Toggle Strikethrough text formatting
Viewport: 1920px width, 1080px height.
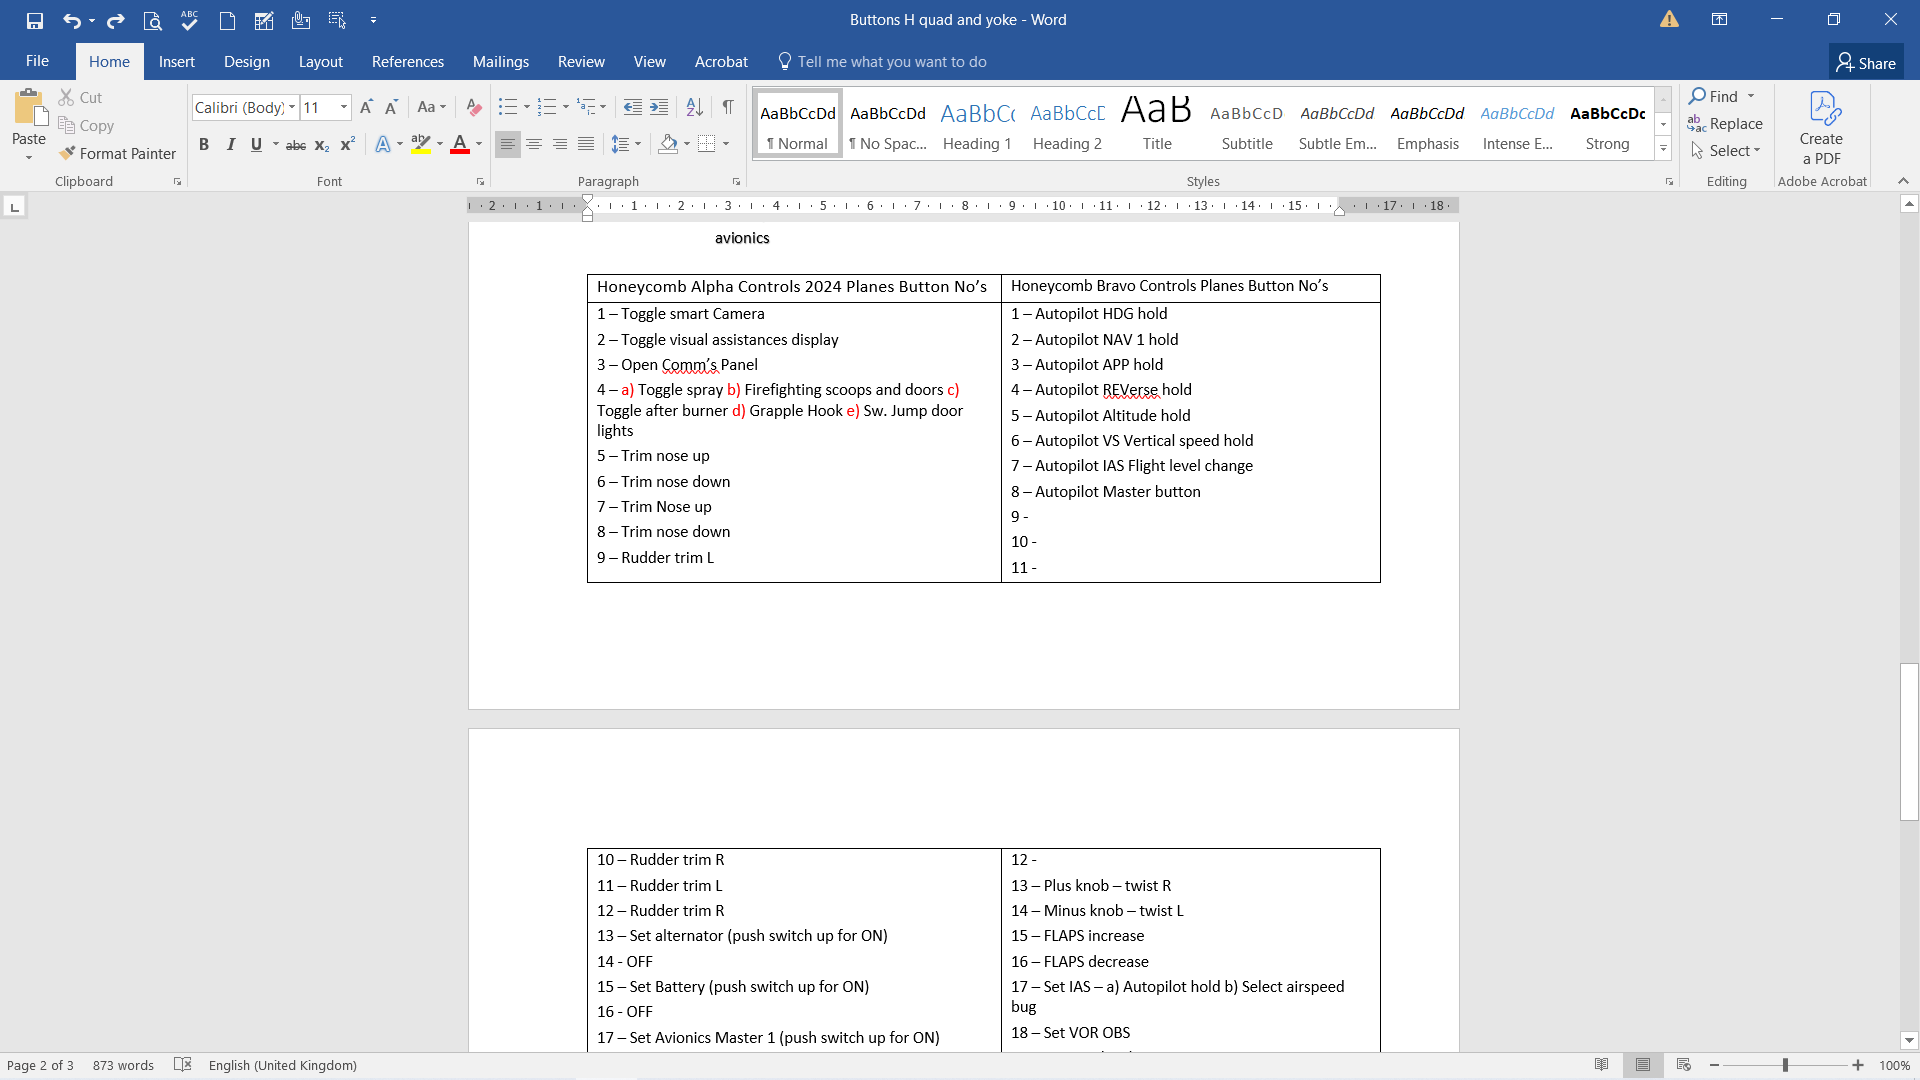(296, 145)
